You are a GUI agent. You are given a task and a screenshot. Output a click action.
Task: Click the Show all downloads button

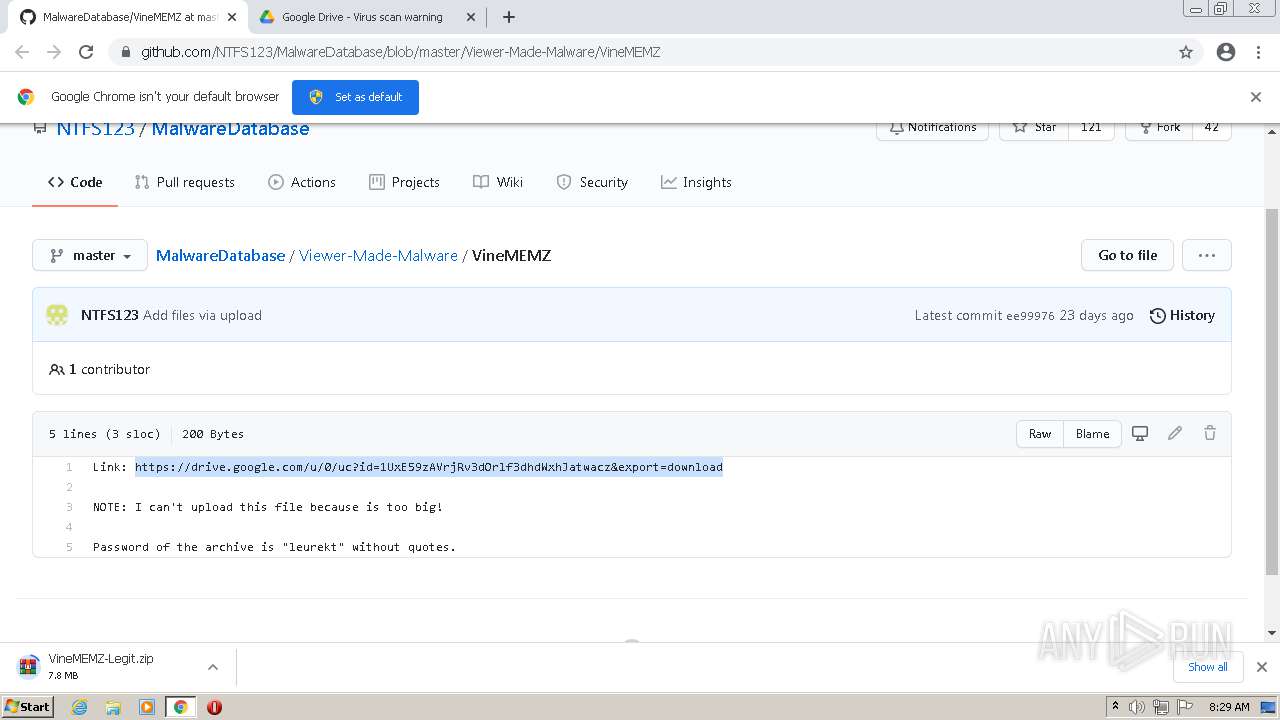pyautogui.click(x=1207, y=667)
